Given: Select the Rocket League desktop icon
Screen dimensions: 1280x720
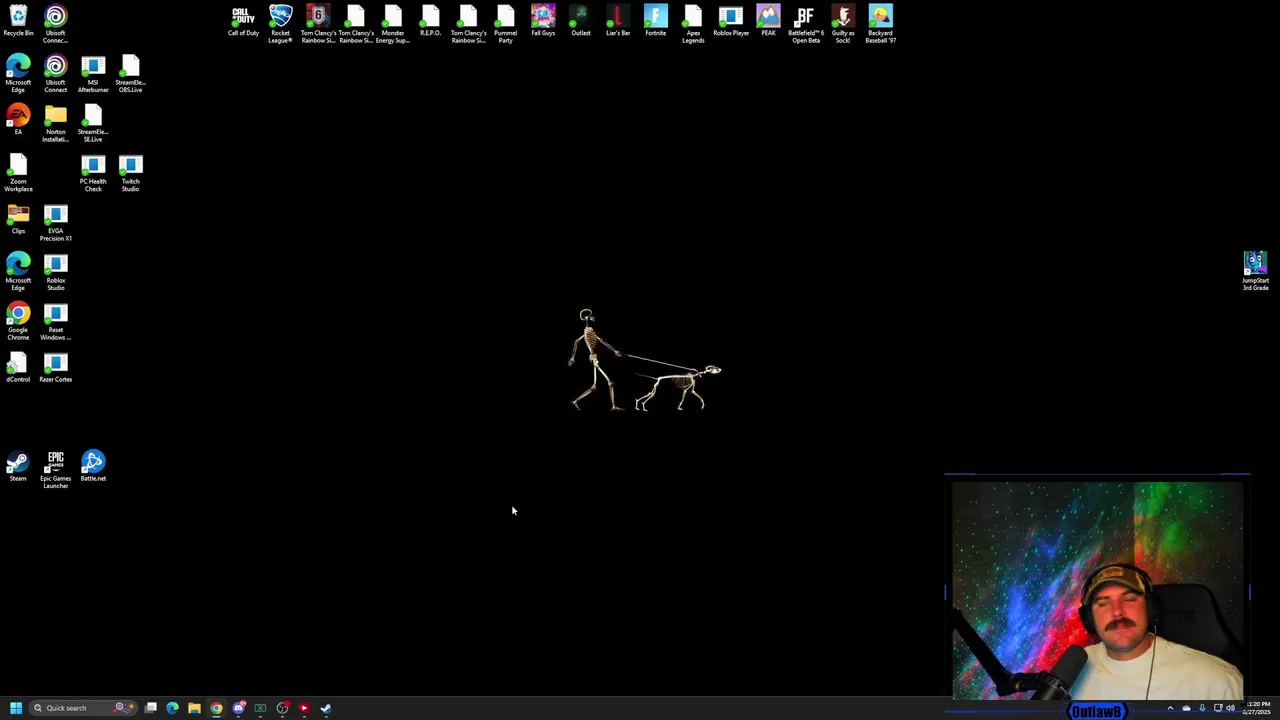Looking at the screenshot, I should point(280,24).
